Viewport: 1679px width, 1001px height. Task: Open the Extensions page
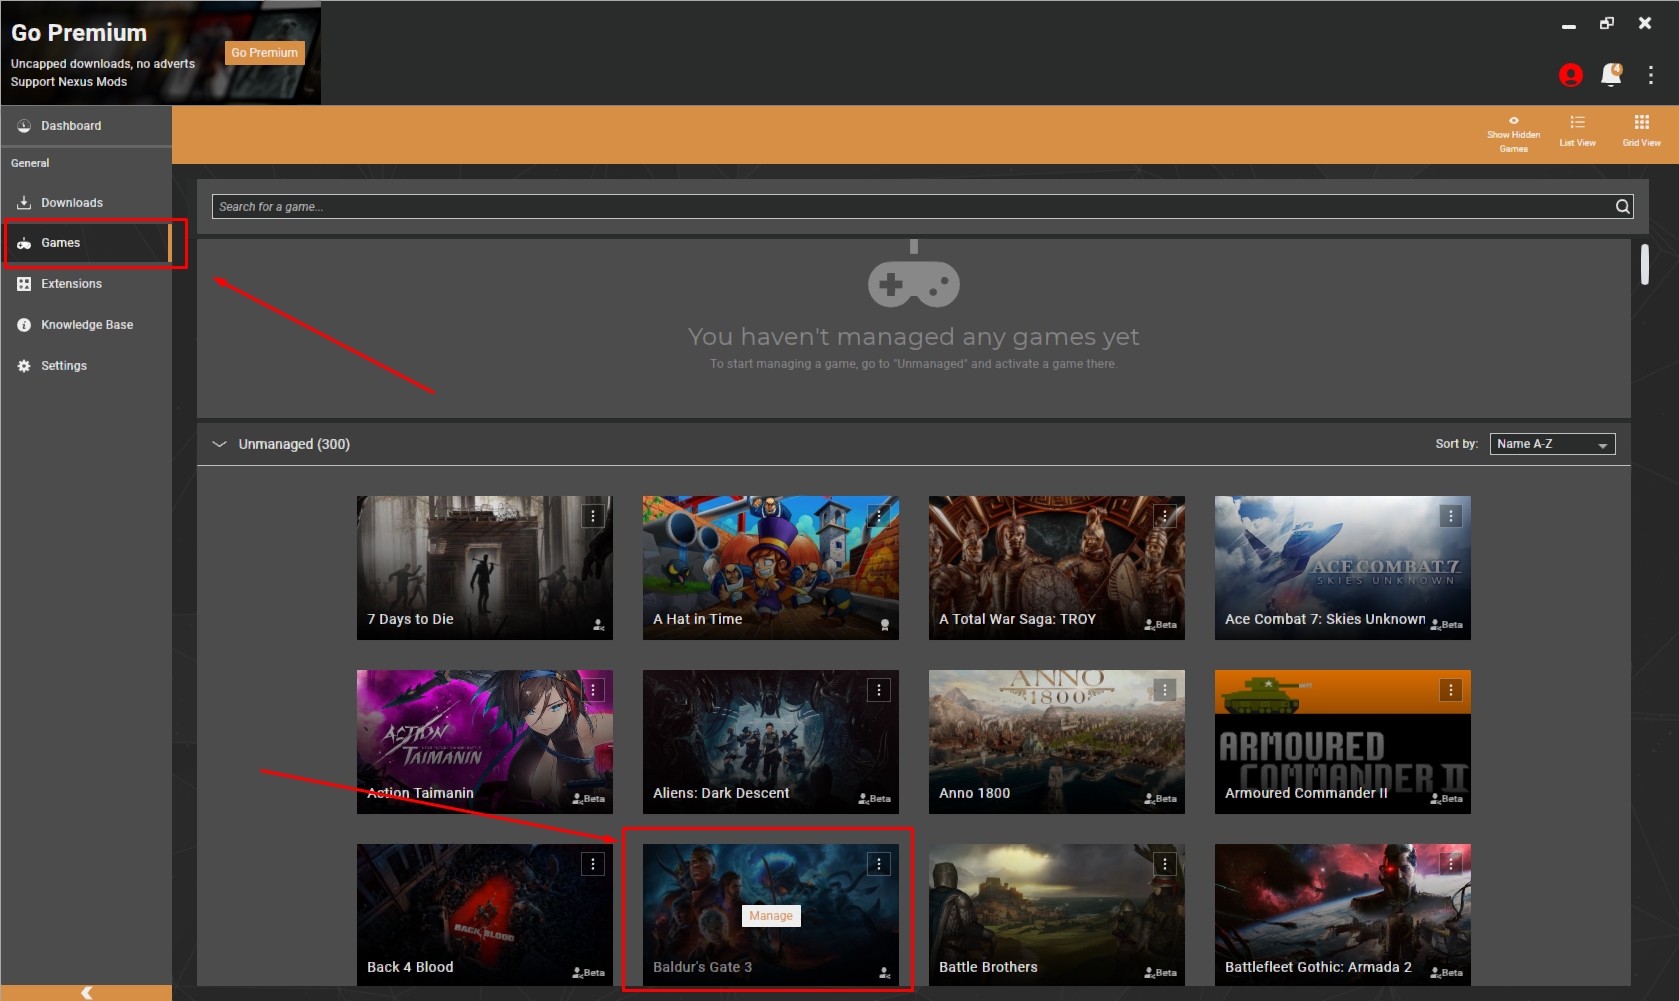(86, 284)
